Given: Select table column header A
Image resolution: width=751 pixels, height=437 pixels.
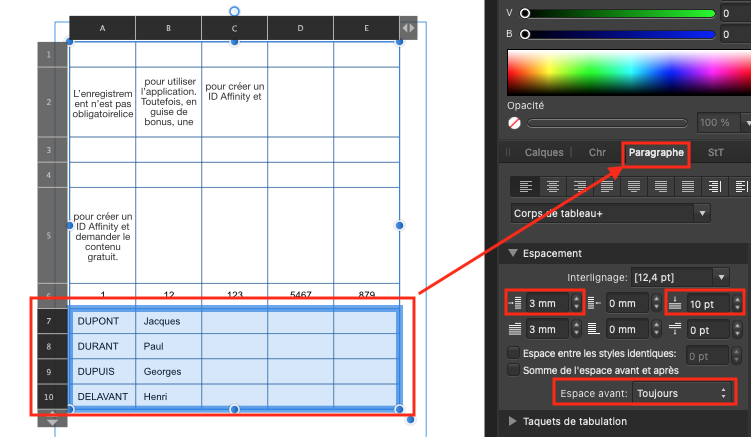Looking at the screenshot, I should [102, 28].
